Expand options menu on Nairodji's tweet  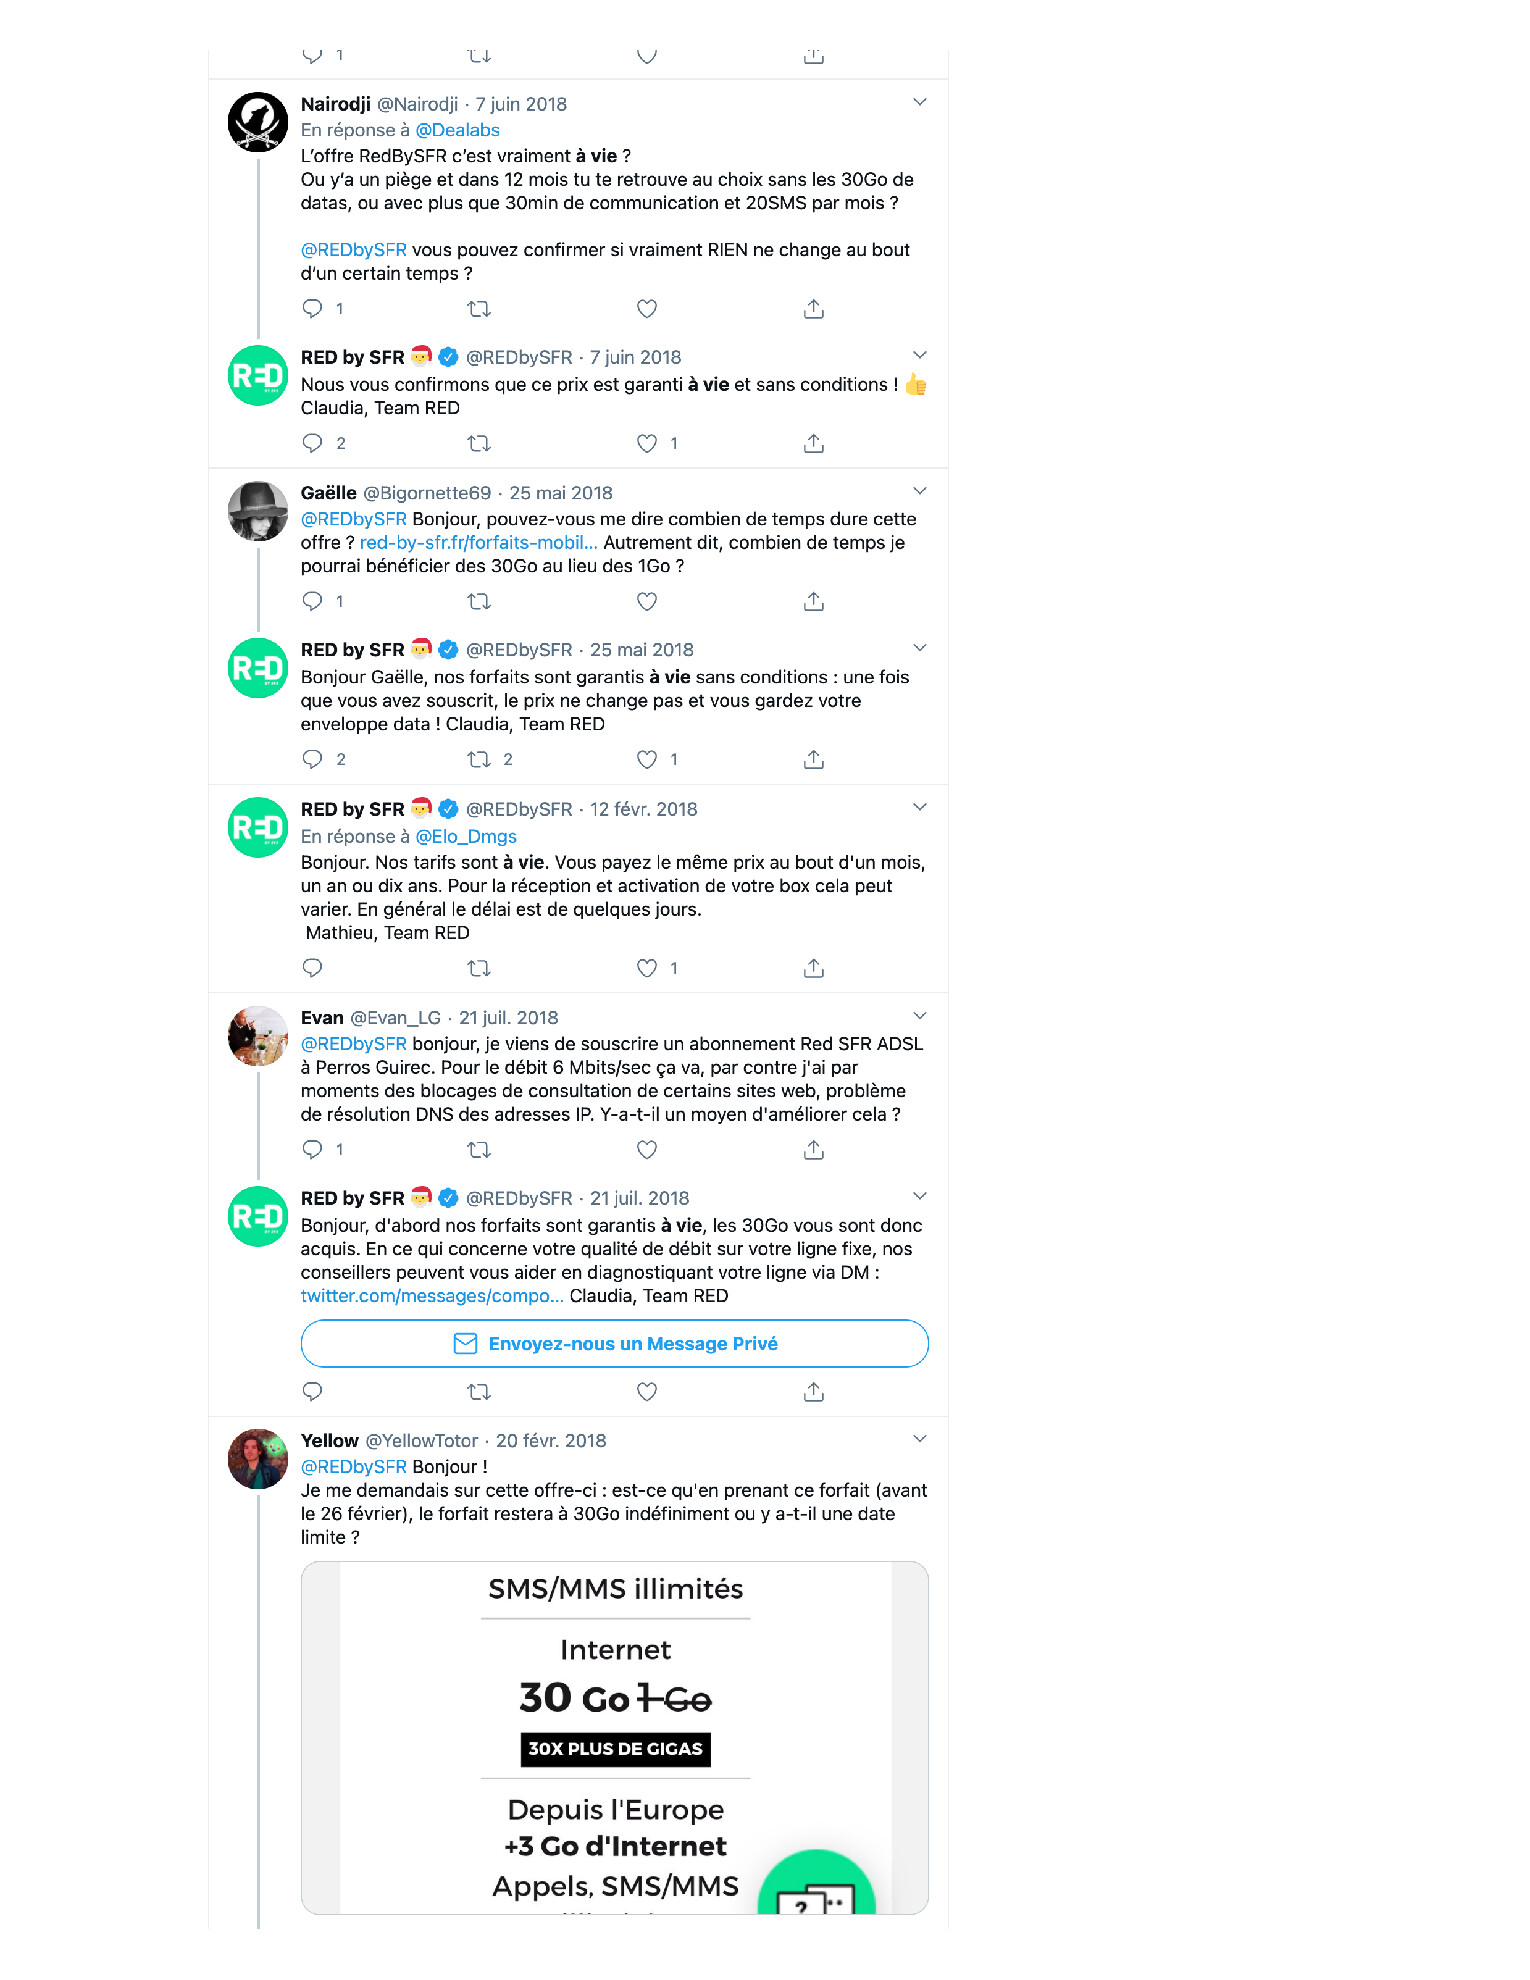920,102
